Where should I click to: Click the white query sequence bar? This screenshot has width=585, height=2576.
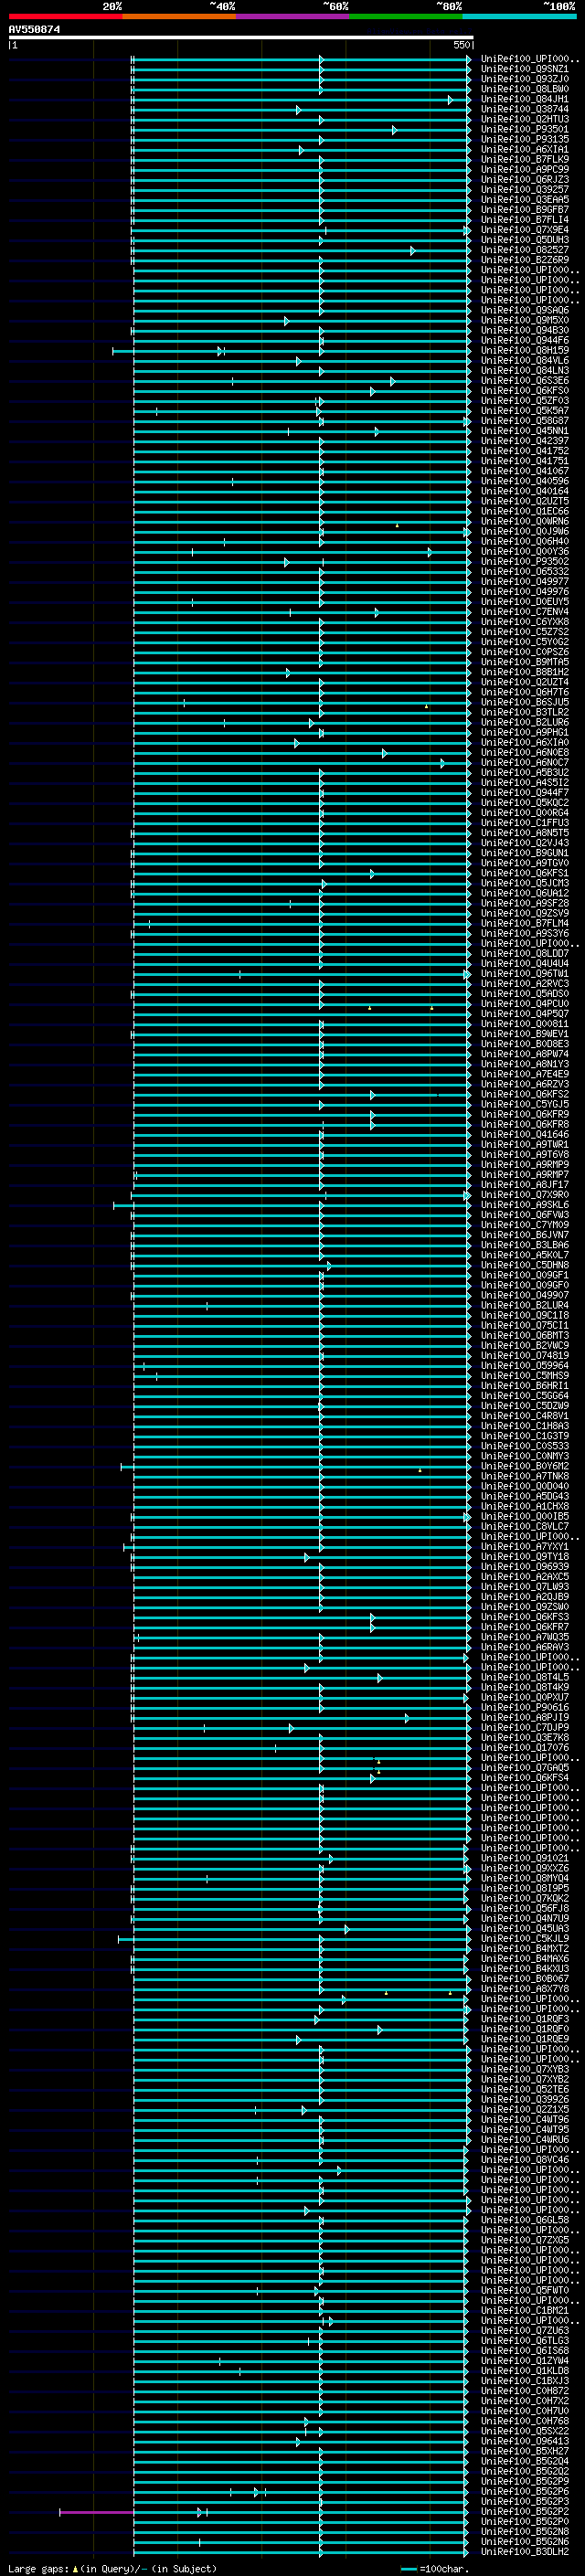tap(241, 38)
